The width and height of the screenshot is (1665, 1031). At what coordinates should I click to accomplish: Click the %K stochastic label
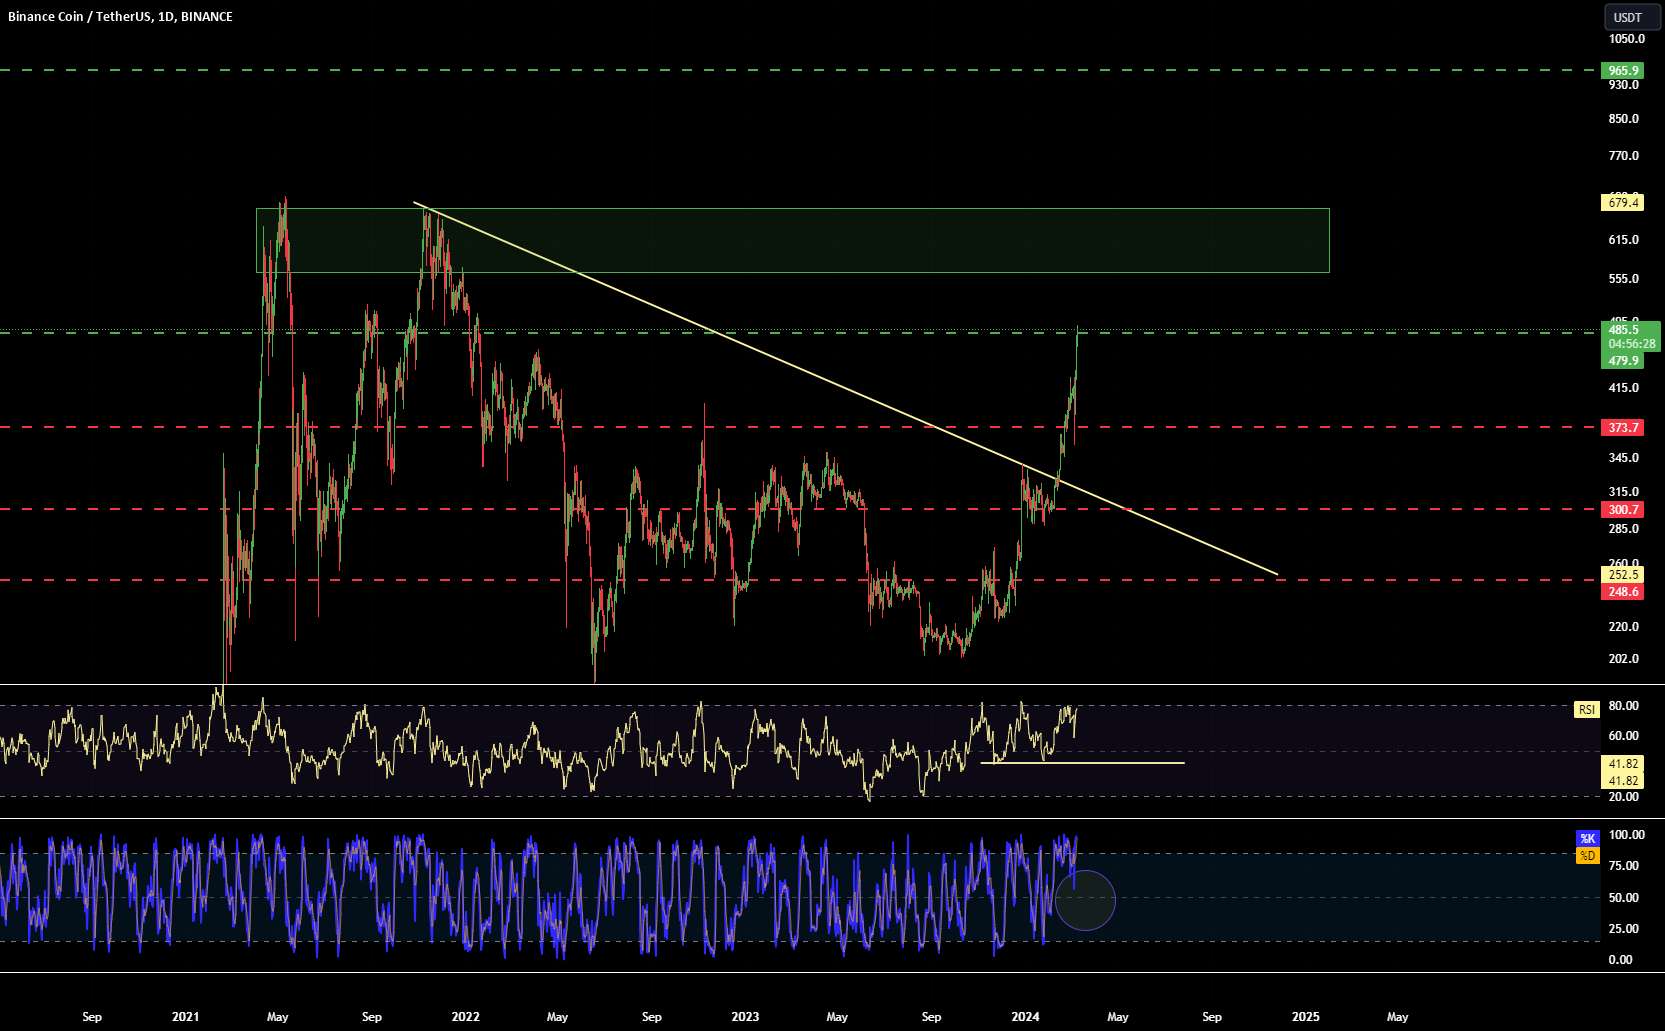[x=1587, y=838]
